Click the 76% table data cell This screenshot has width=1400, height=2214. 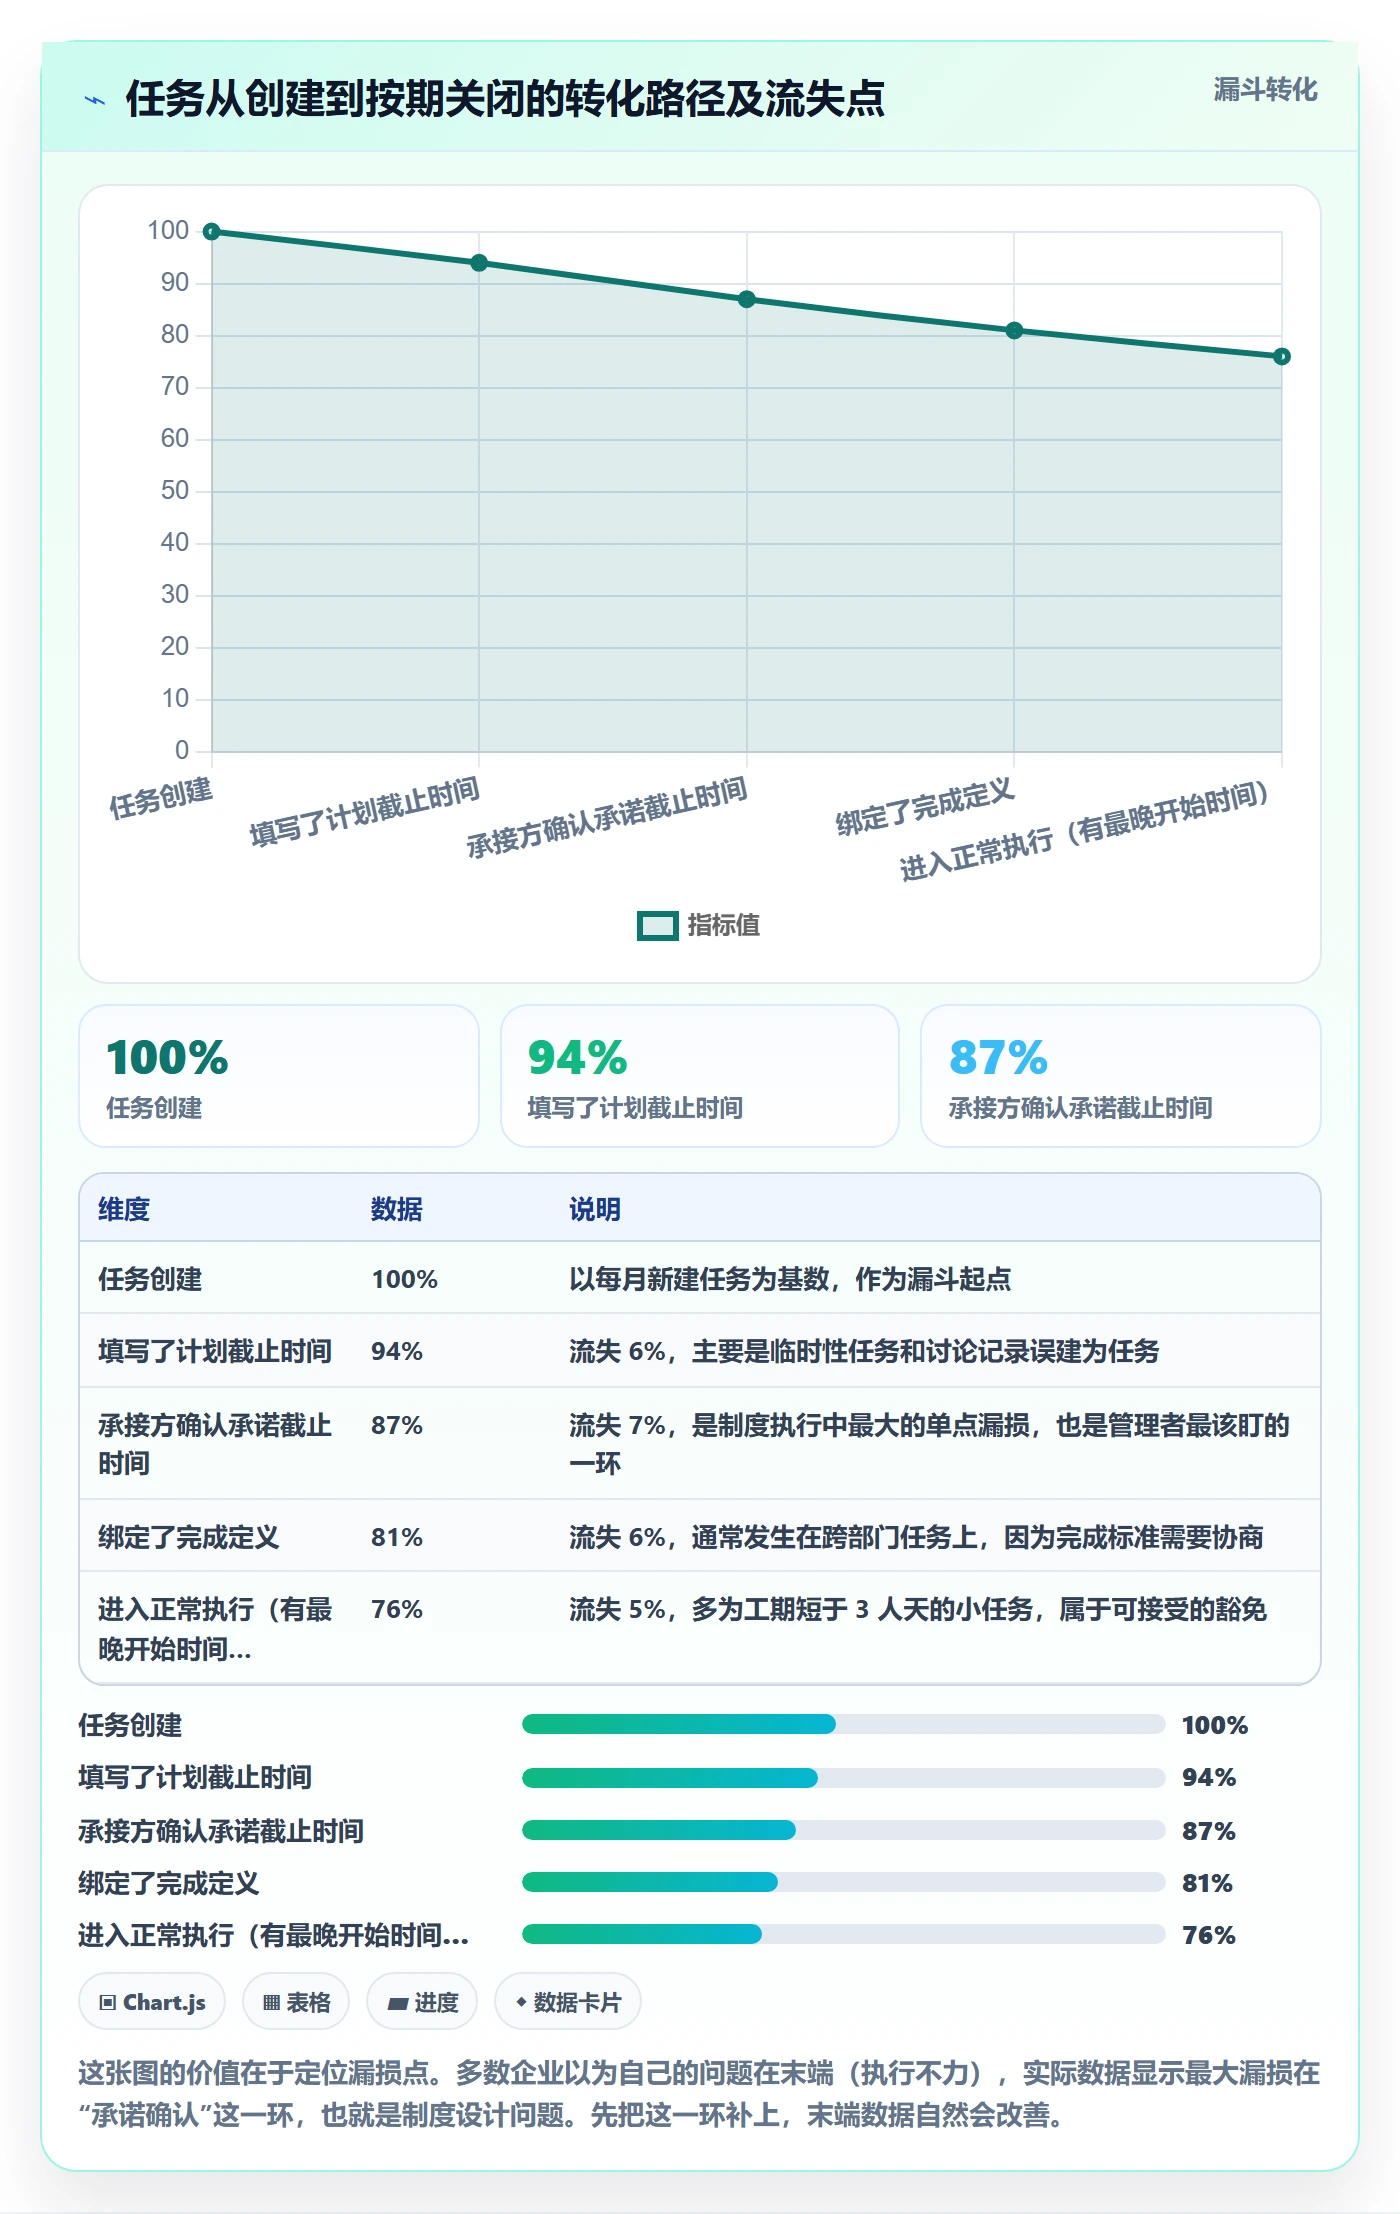[397, 1609]
